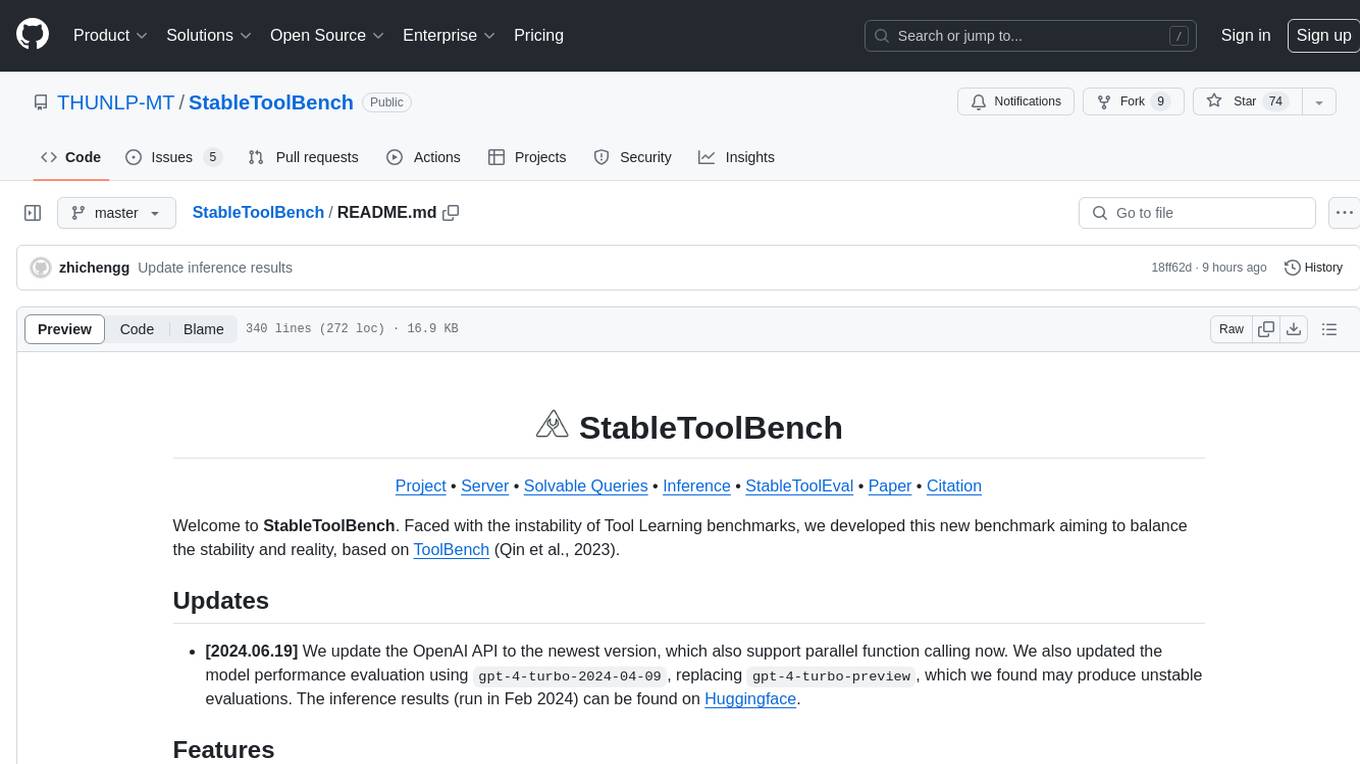Toggle the file tree side panel
Image resolution: width=1360 pixels, height=764 pixels.
pos(33,213)
